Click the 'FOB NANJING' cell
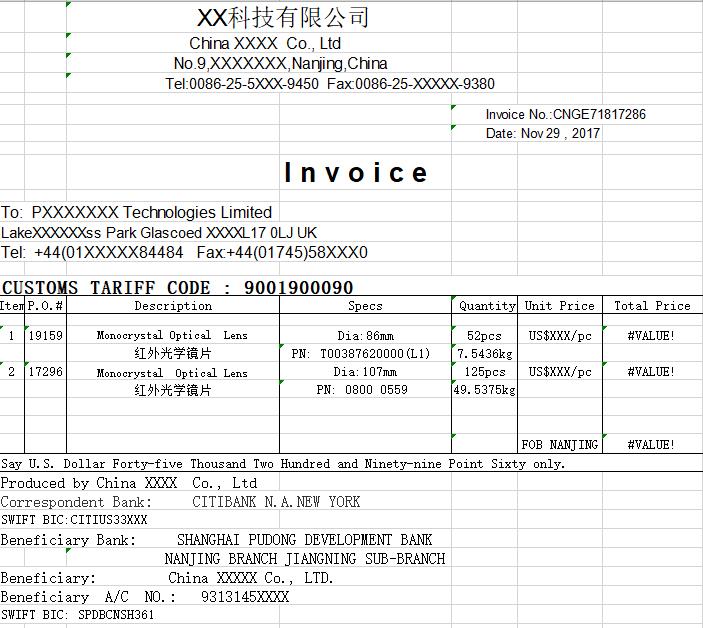Viewport: 703px width, 628px height. [x=560, y=445]
